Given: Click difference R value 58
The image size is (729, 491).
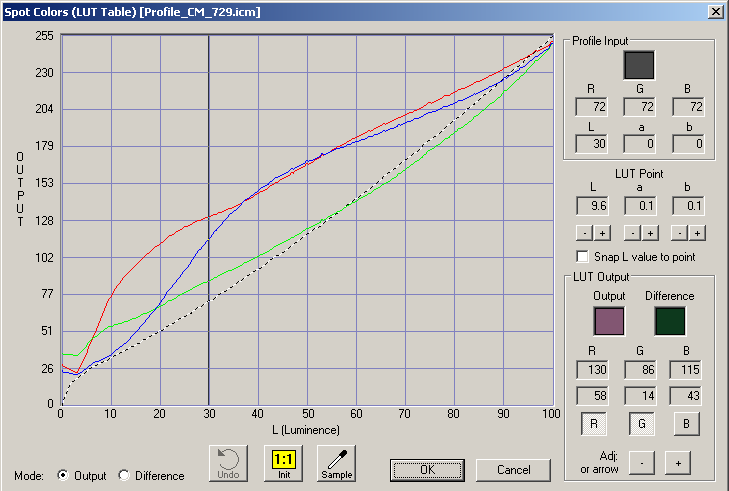Looking at the screenshot, I should pos(592,396).
